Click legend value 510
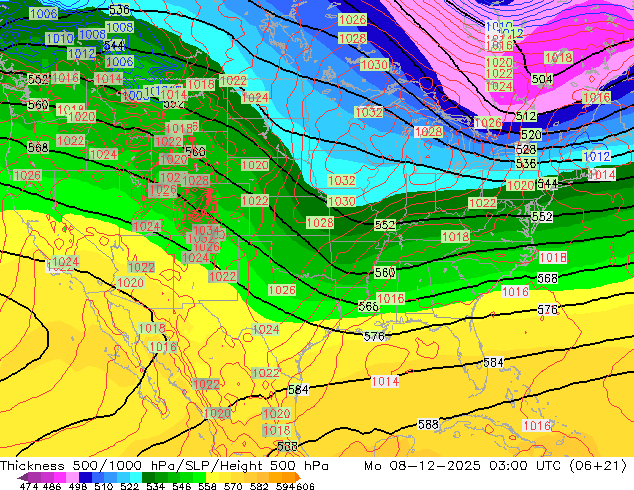The image size is (634, 490). coord(104,486)
